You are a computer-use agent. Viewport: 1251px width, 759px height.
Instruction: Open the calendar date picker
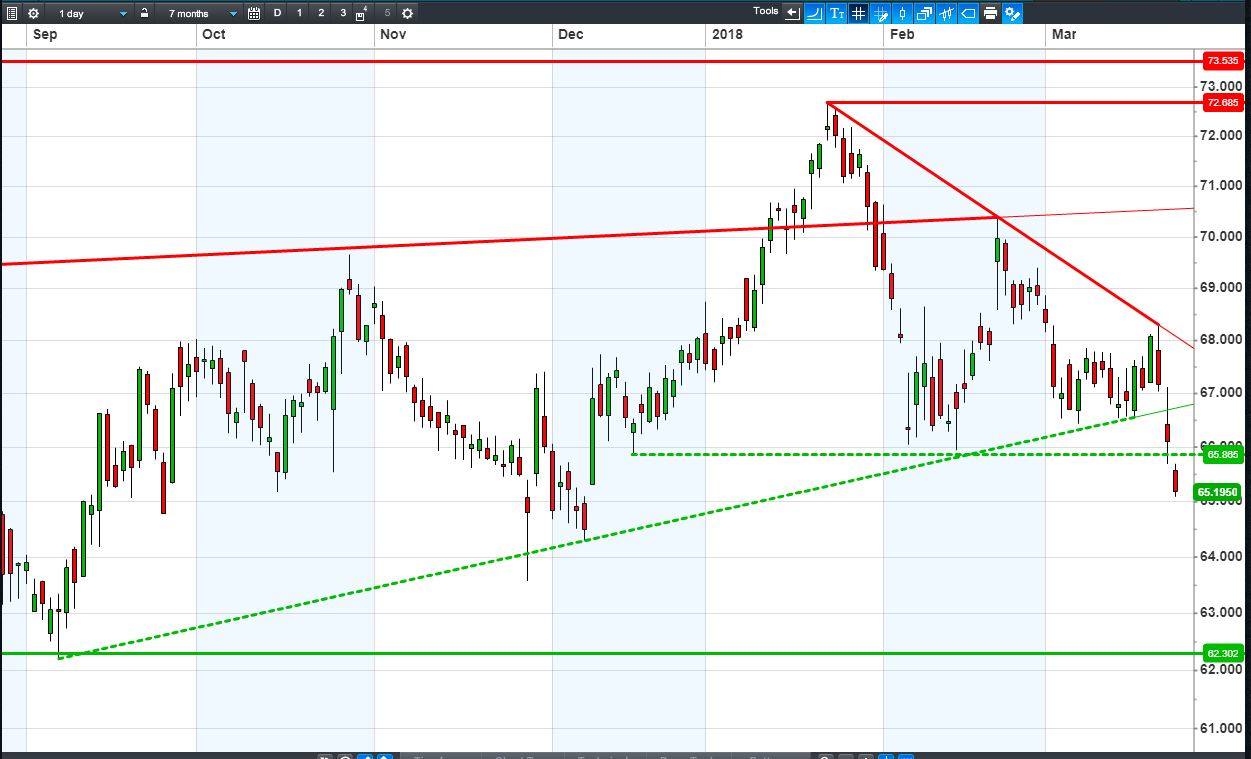click(x=254, y=13)
